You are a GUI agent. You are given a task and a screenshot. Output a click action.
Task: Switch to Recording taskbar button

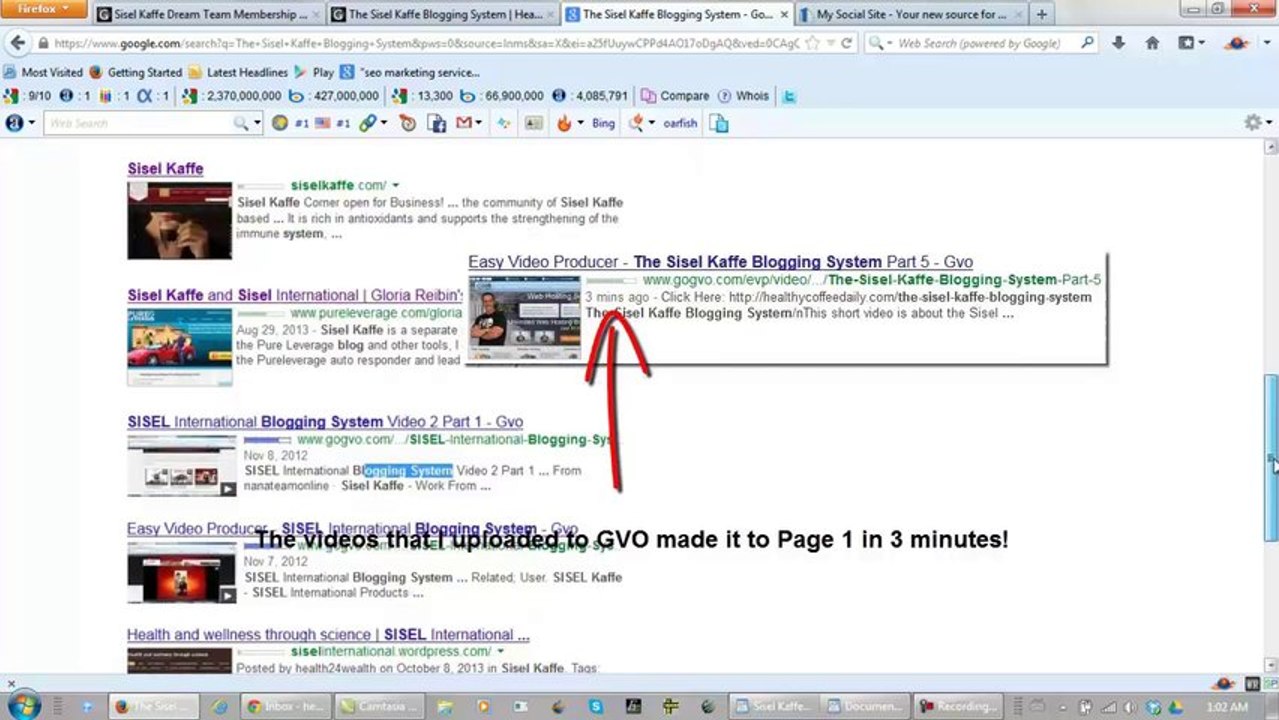[x=958, y=706]
